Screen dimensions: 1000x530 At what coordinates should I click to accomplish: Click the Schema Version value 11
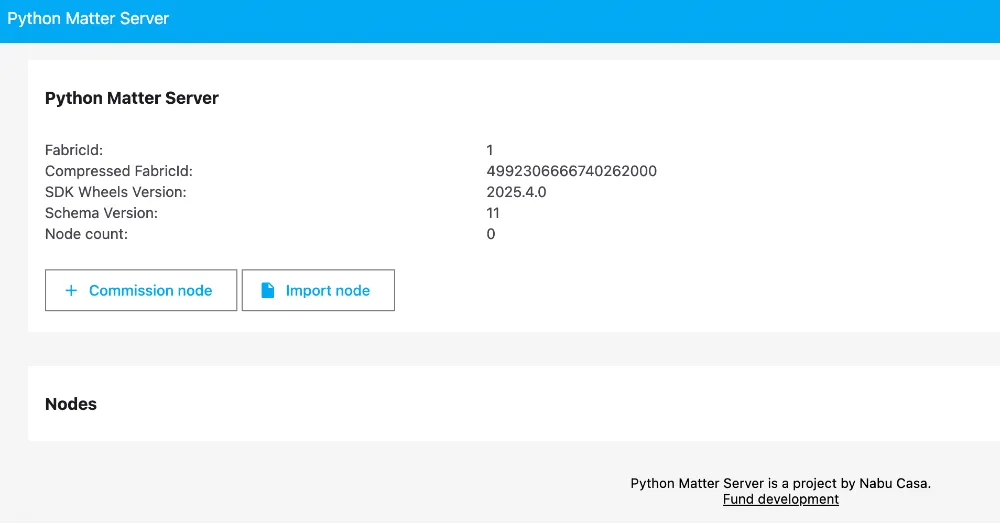click(x=493, y=213)
